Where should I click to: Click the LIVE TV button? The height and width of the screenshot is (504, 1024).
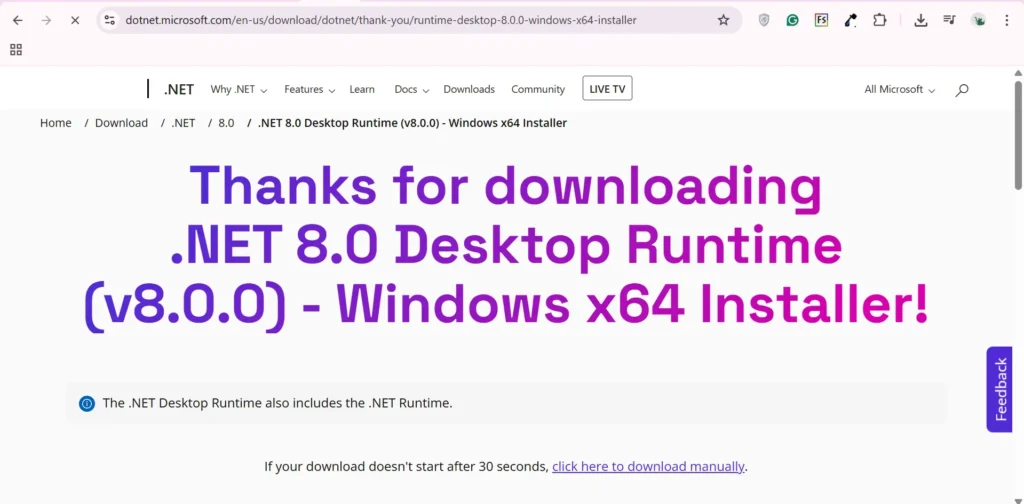coord(607,89)
